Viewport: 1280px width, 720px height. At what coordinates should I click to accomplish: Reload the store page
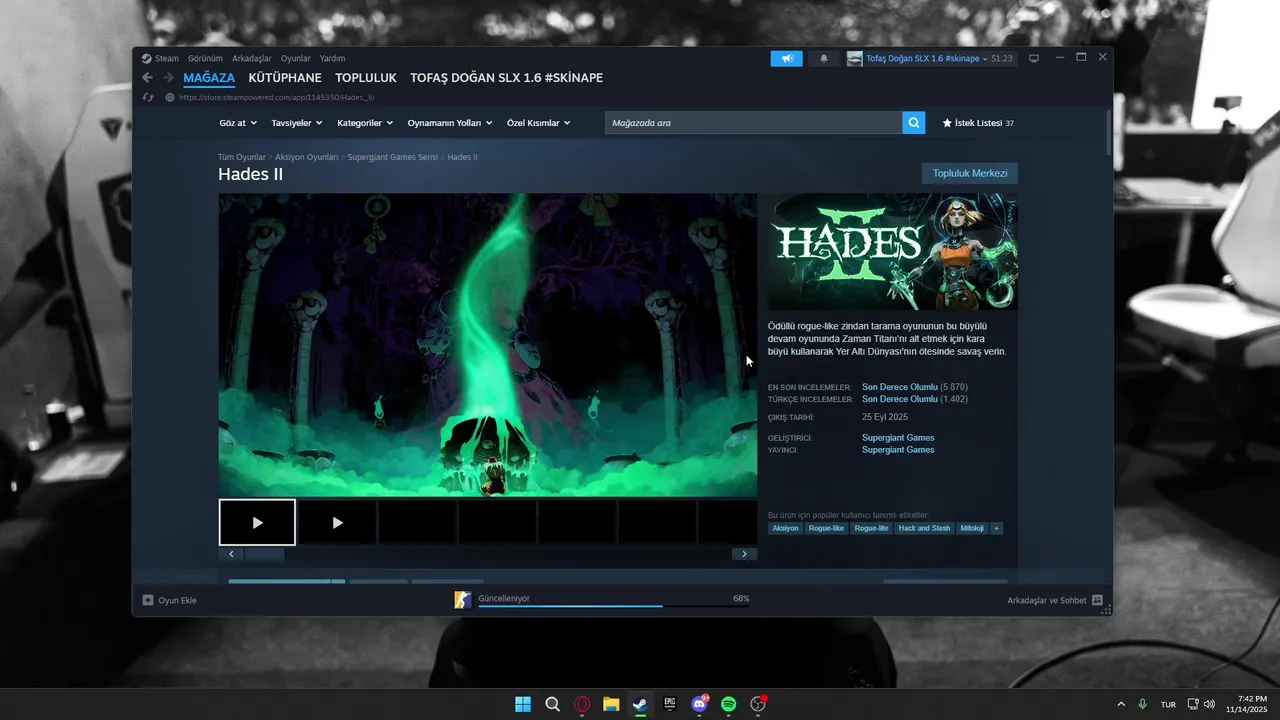click(x=148, y=97)
